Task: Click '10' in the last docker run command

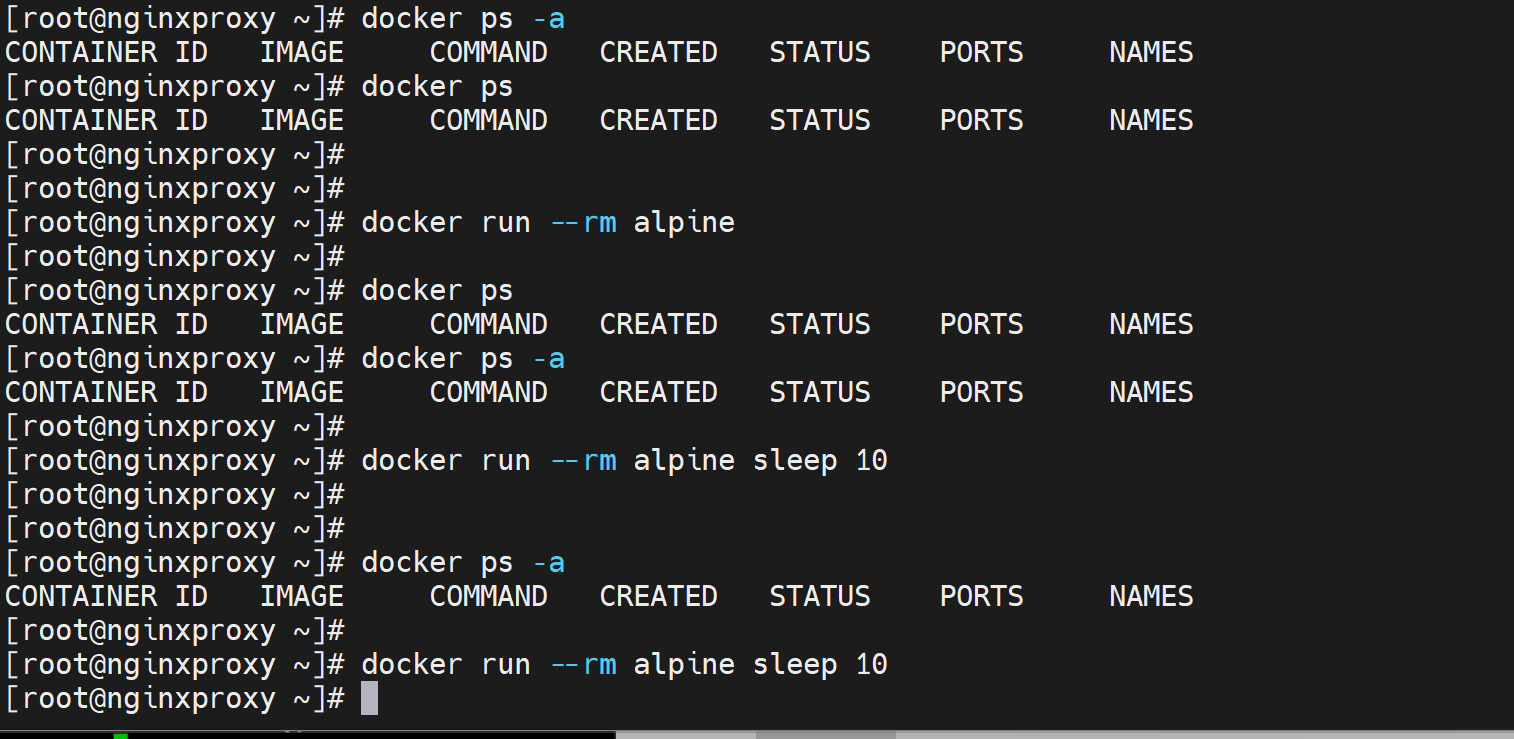Action: click(x=871, y=664)
